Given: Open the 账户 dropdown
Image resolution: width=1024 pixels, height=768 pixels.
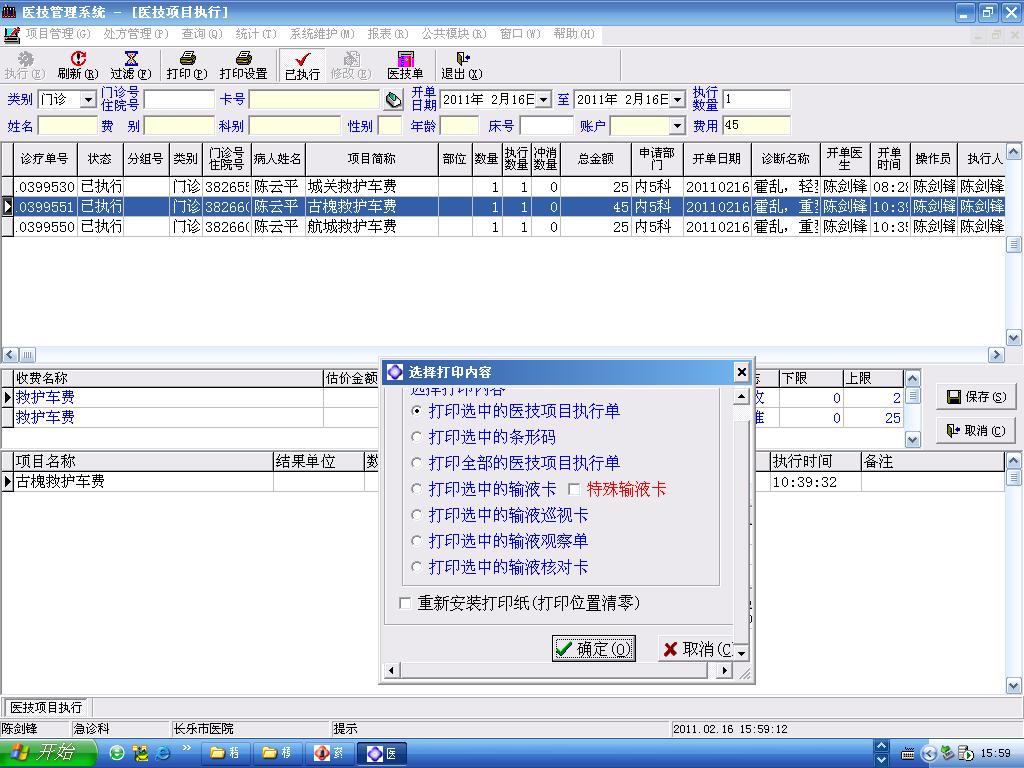Looking at the screenshot, I should pos(677,125).
